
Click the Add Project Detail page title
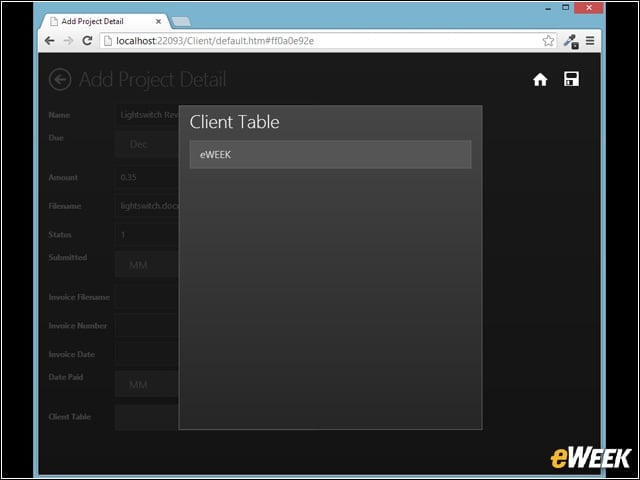[152, 80]
